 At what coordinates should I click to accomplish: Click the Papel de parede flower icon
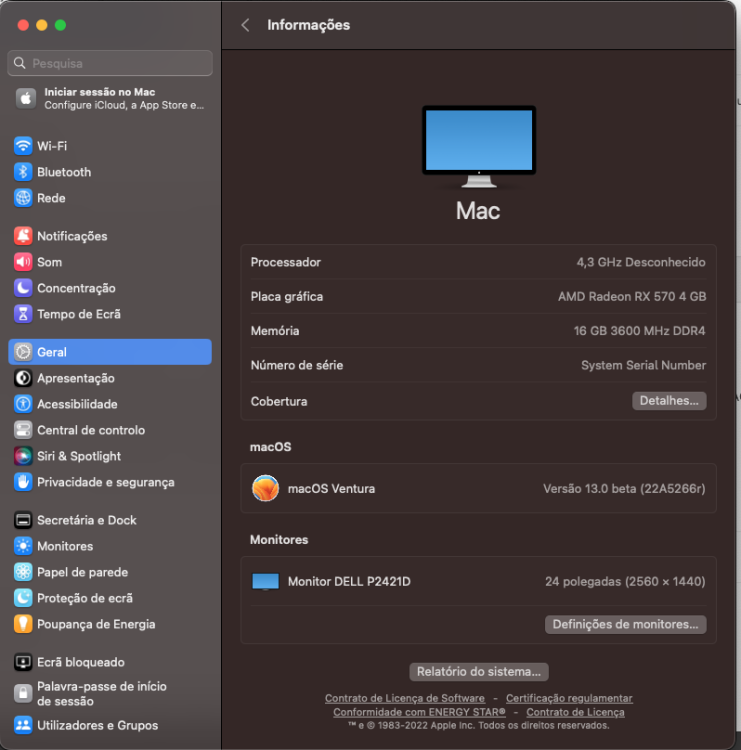pyautogui.click(x=23, y=572)
